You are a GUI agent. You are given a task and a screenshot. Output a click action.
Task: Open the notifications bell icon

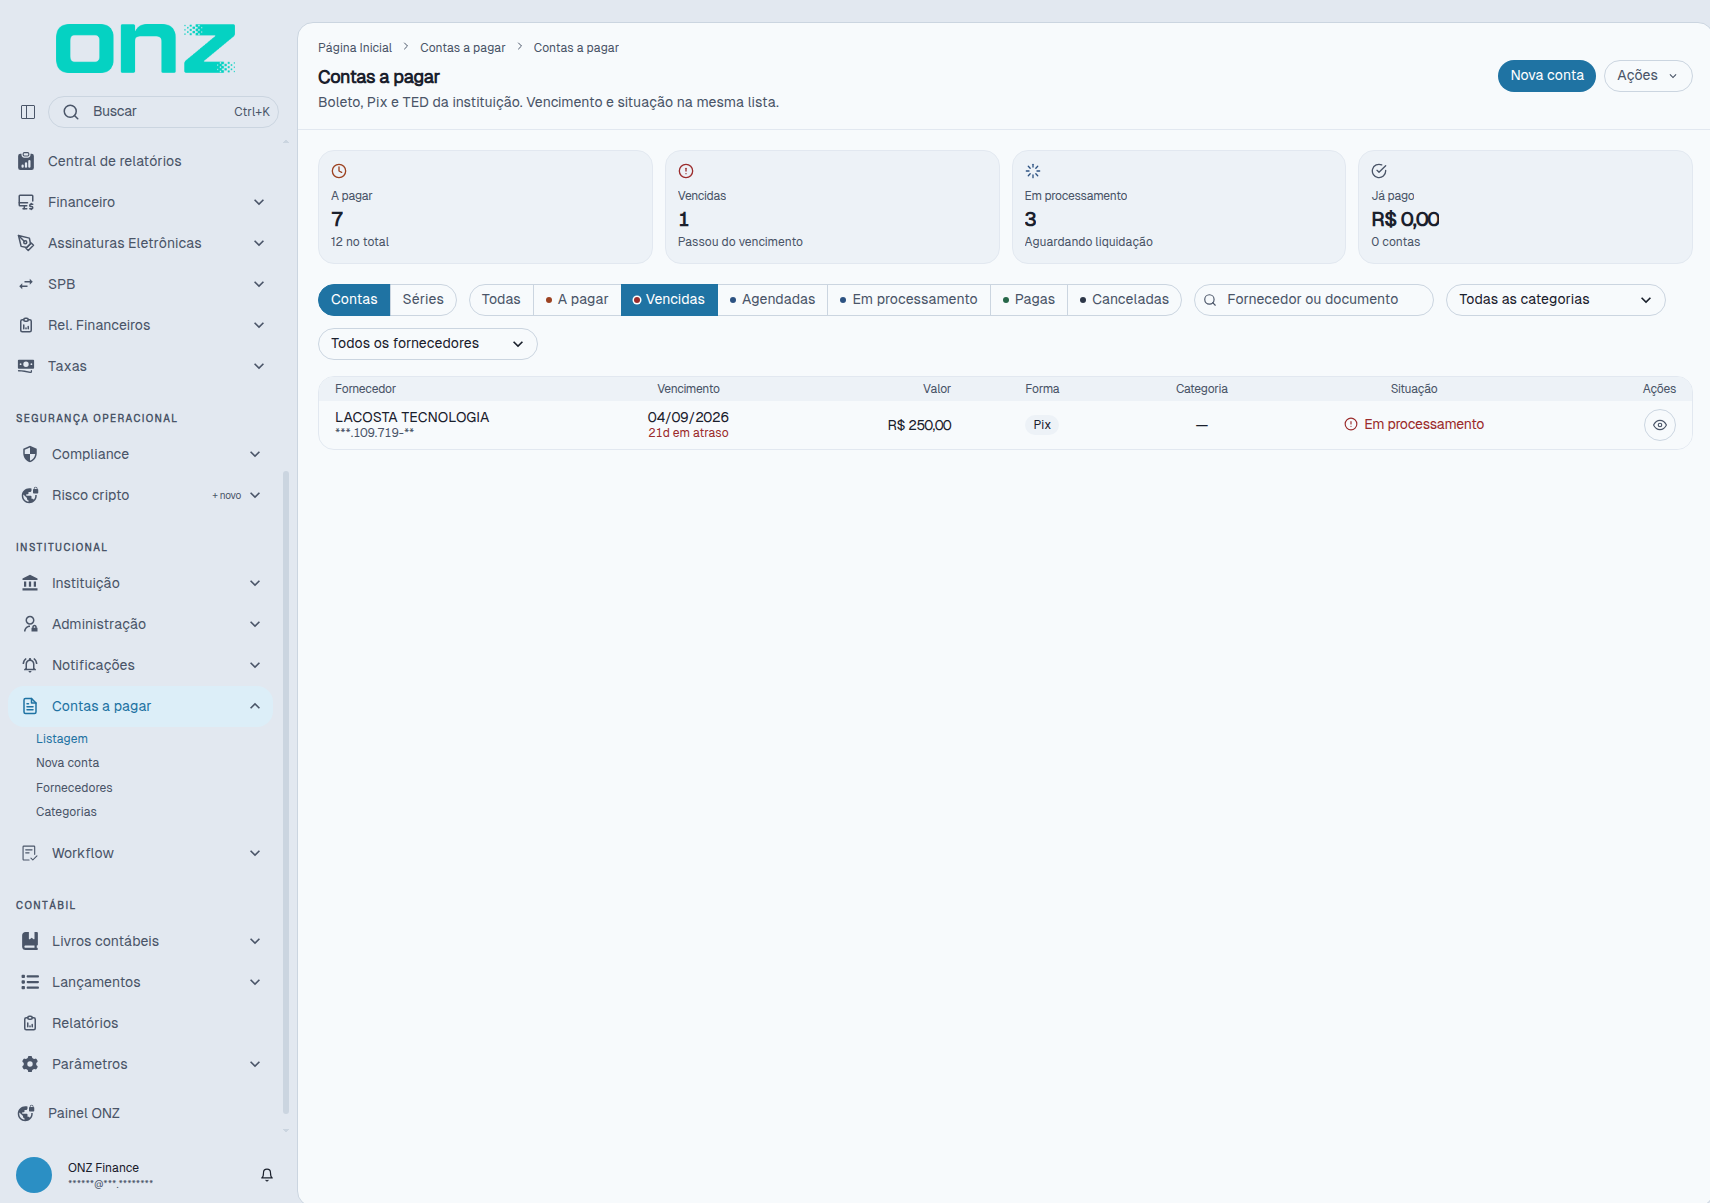pyautogui.click(x=267, y=1175)
